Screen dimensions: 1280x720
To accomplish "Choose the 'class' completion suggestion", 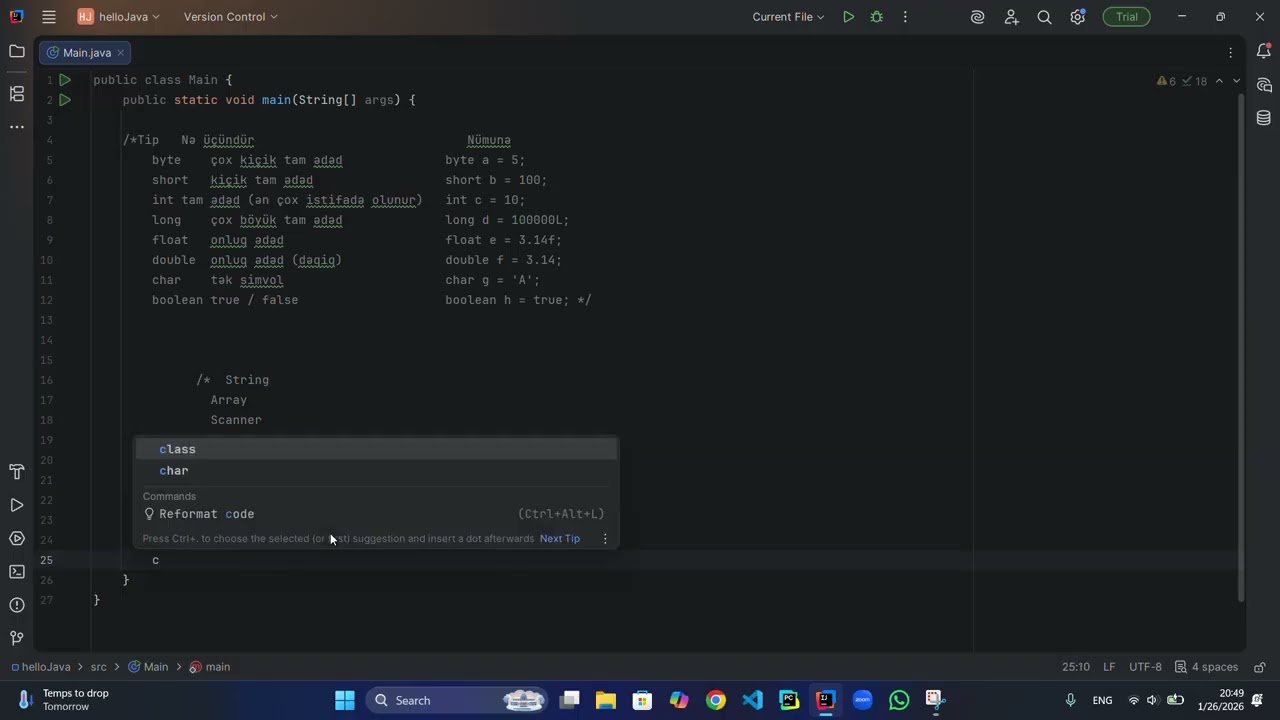I will pos(376,449).
